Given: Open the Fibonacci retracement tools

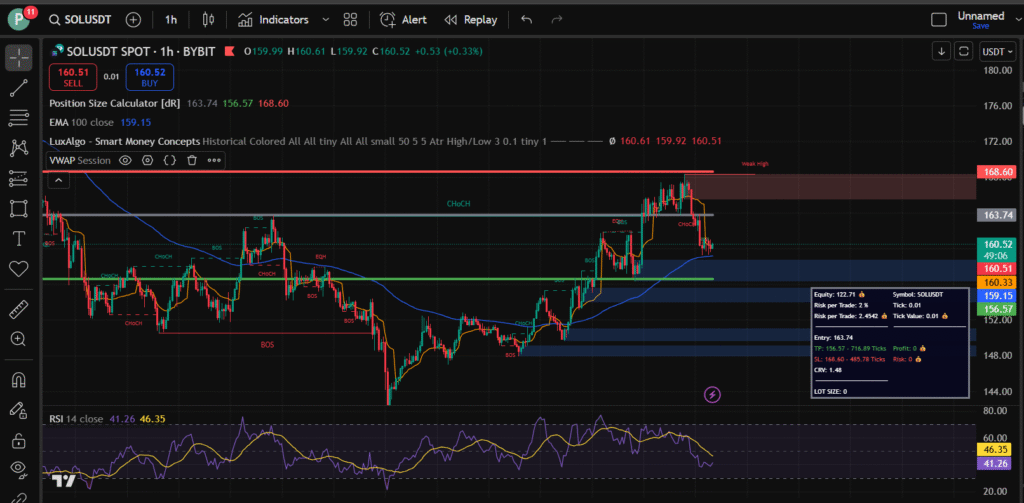Looking at the screenshot, I should click(x=19, y=118).
